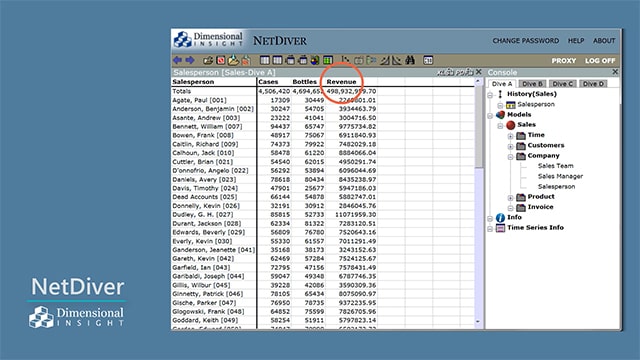Close the Console panel
This screenshot has width=640, height=360.
coord(615,72)
